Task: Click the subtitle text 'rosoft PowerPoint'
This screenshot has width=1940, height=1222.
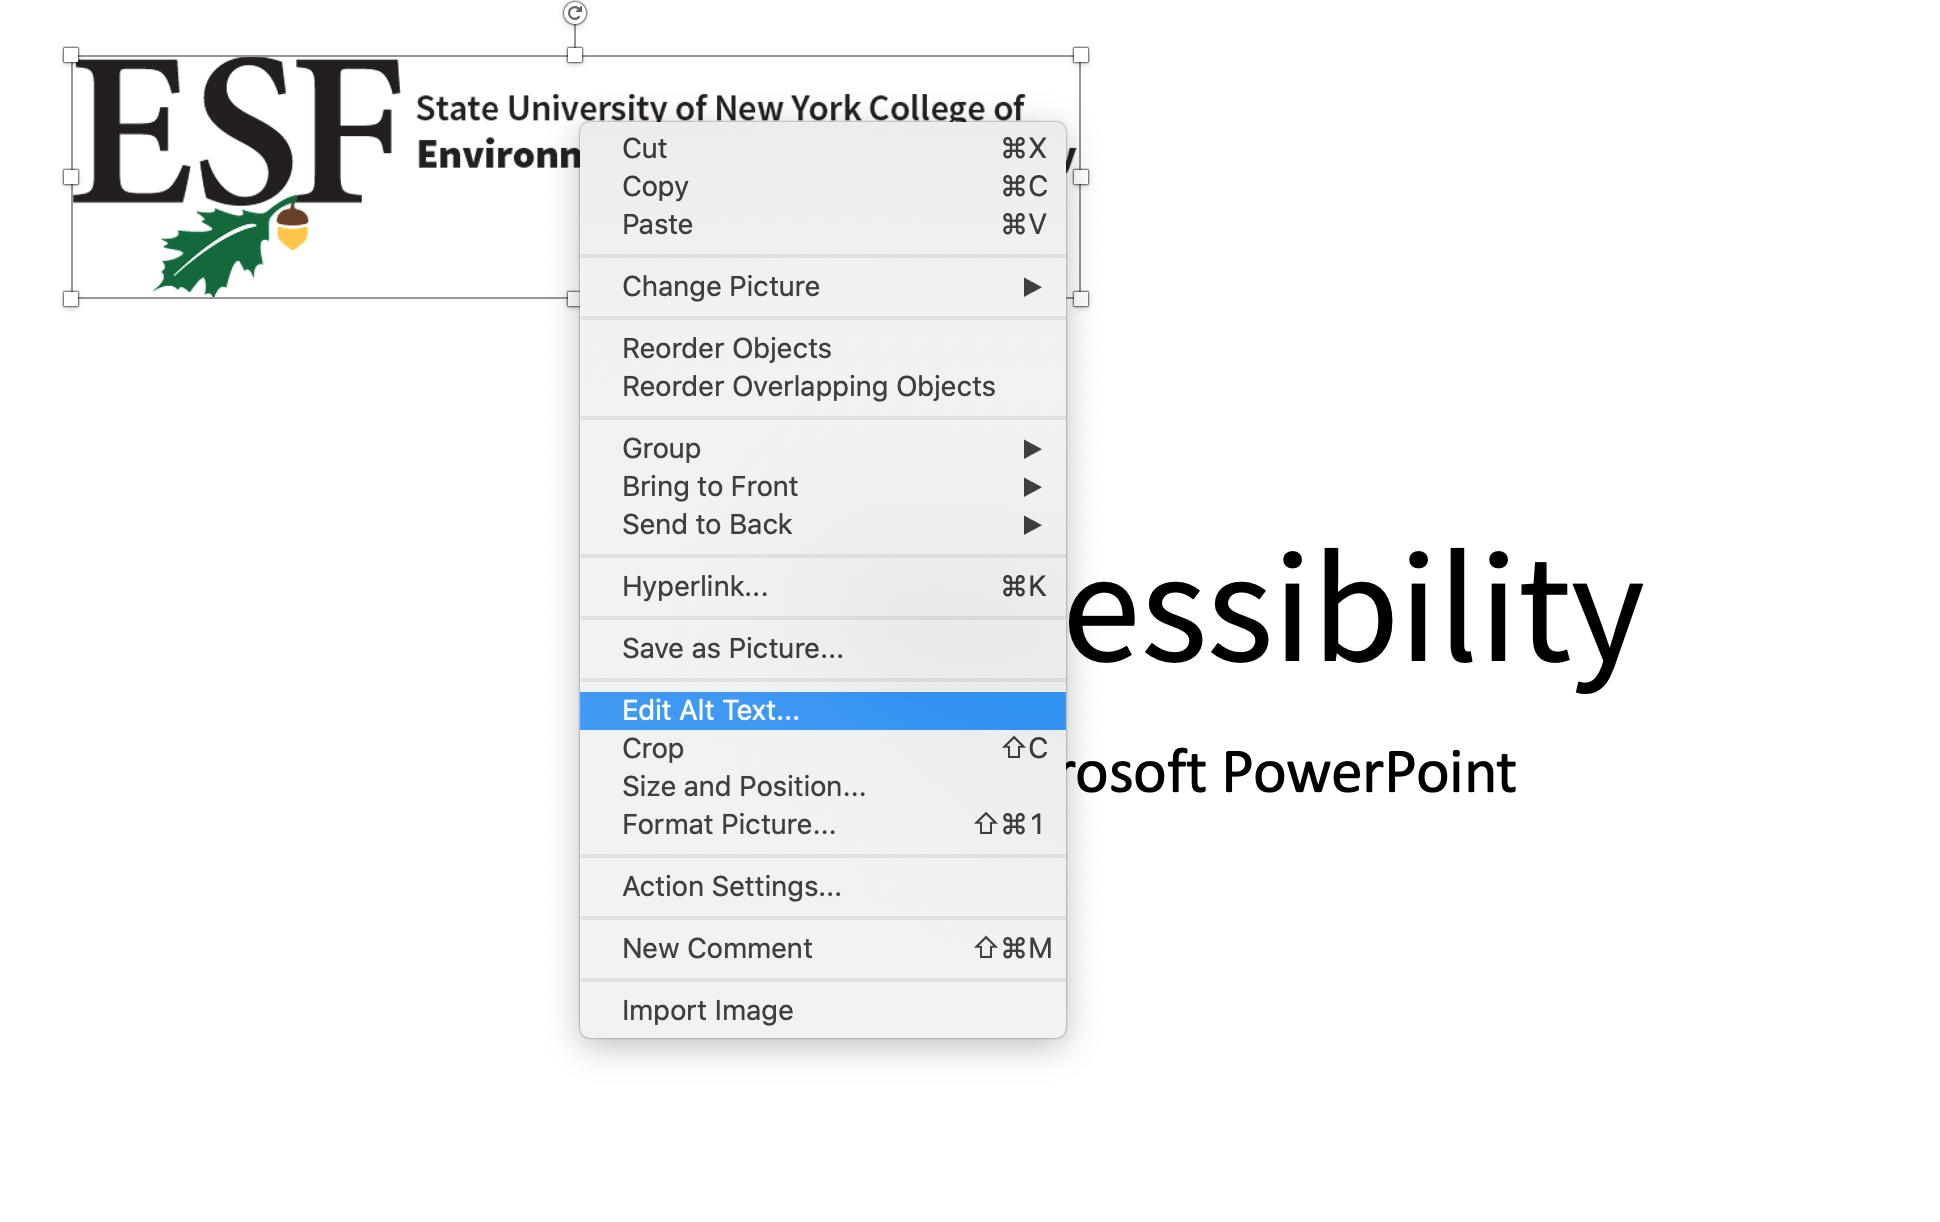Action: click(x=1292, y=772)
